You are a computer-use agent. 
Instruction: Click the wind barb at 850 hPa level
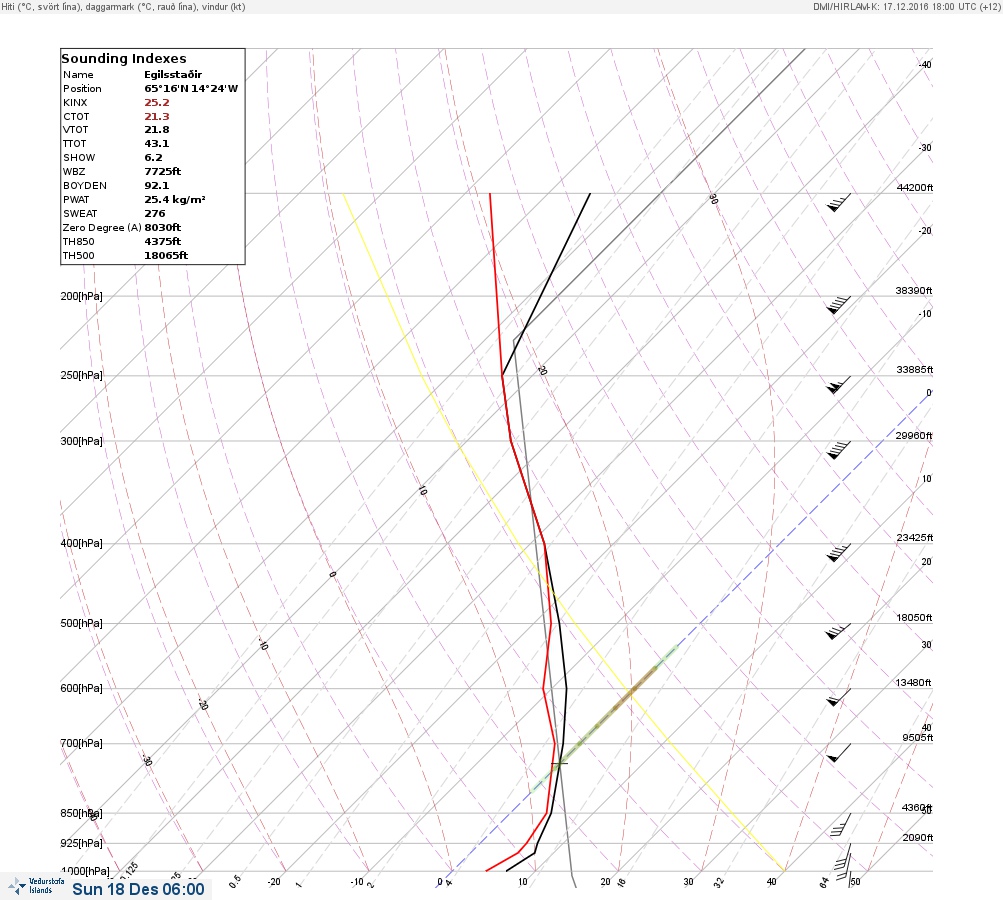tap(841, 825)
